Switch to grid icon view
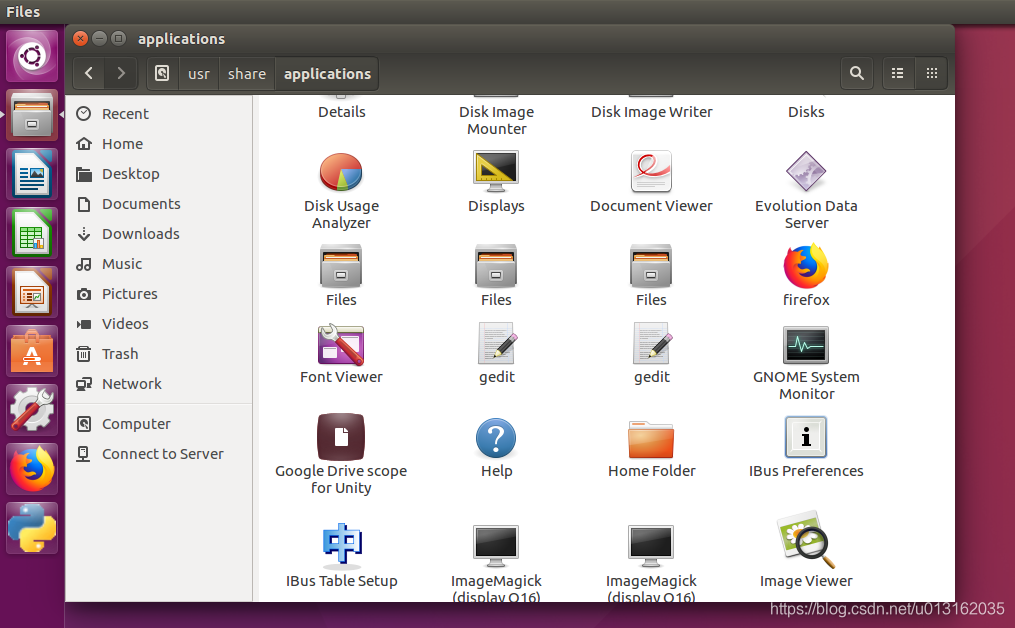Screen dimensions: 1015x628 pos(932,73)
